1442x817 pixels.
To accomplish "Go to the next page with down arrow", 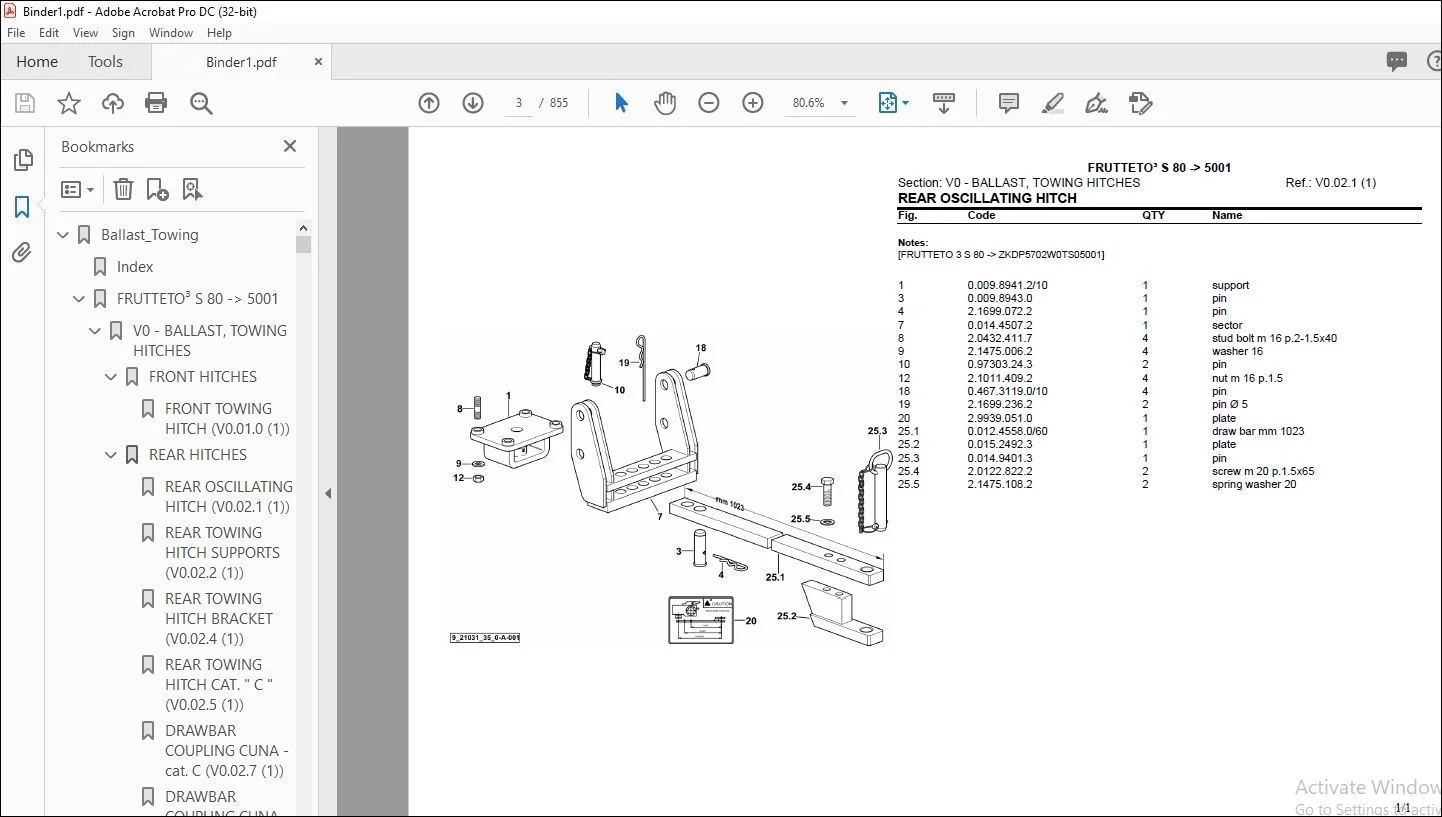I will point(473,103).
